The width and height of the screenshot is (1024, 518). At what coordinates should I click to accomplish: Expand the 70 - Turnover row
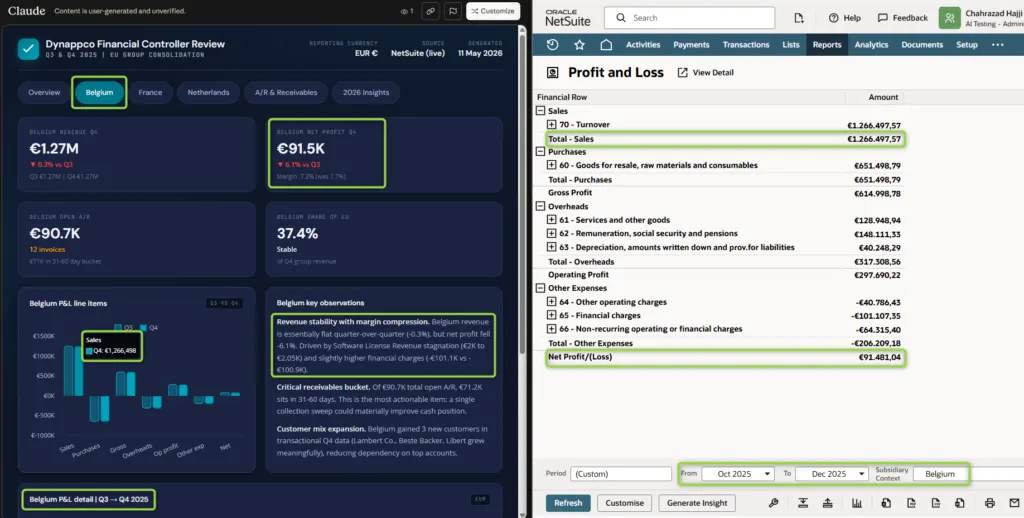point(551,125)
